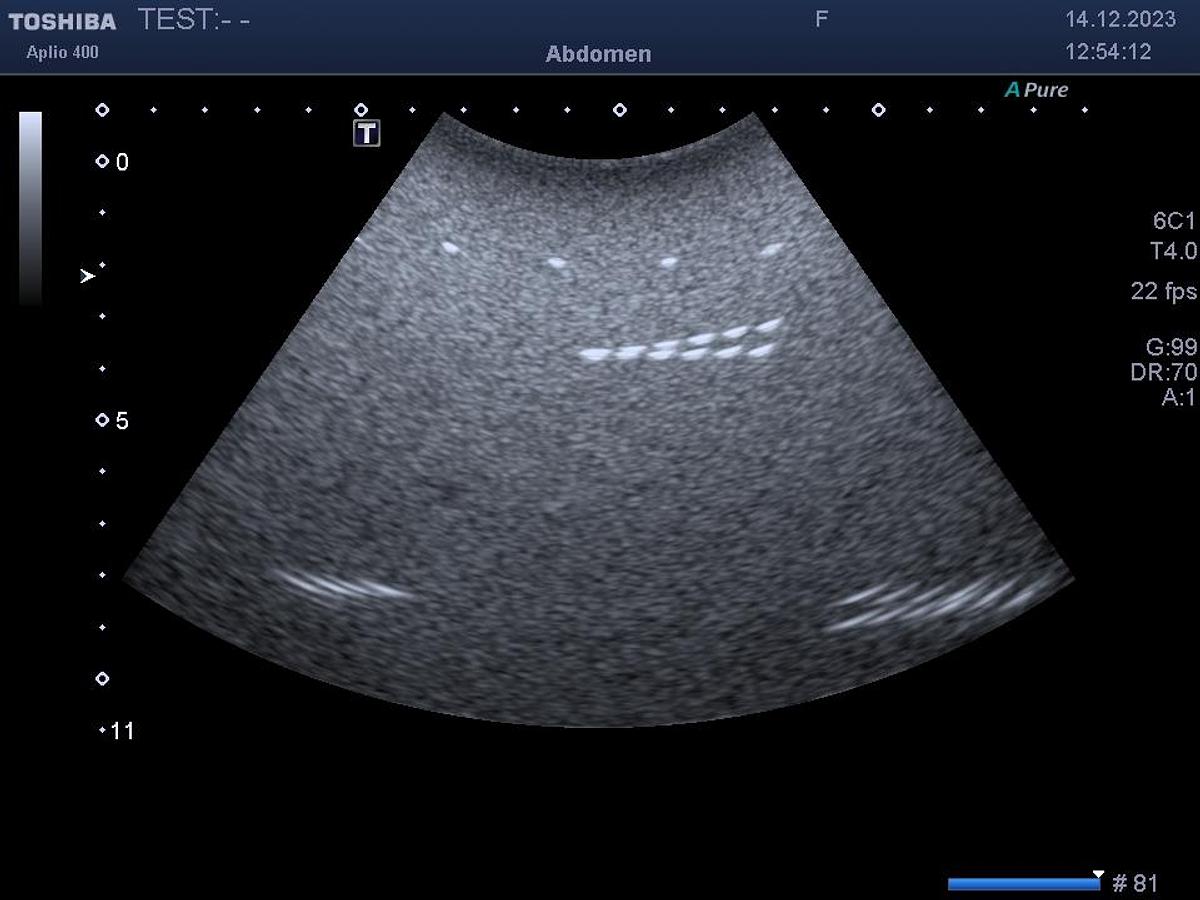This screenshot has height=900, width=1200.
Task: Select the T4.0 frequency setting
Action: [1173, 252]
